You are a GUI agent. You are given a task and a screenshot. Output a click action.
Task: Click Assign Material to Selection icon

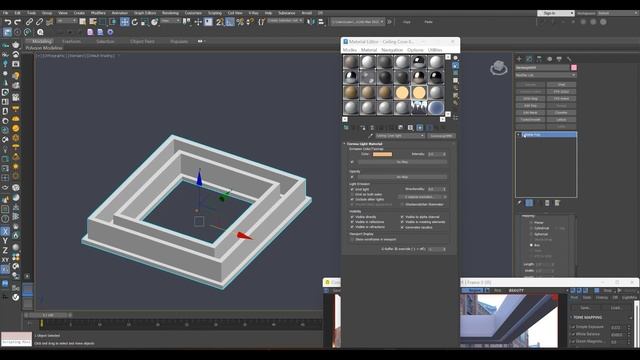362,128
